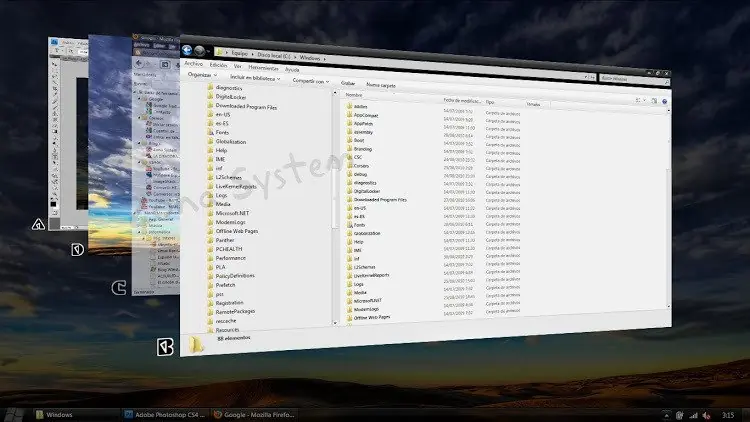Click the blue help icon in Explorer toolbar

(664, 101)
